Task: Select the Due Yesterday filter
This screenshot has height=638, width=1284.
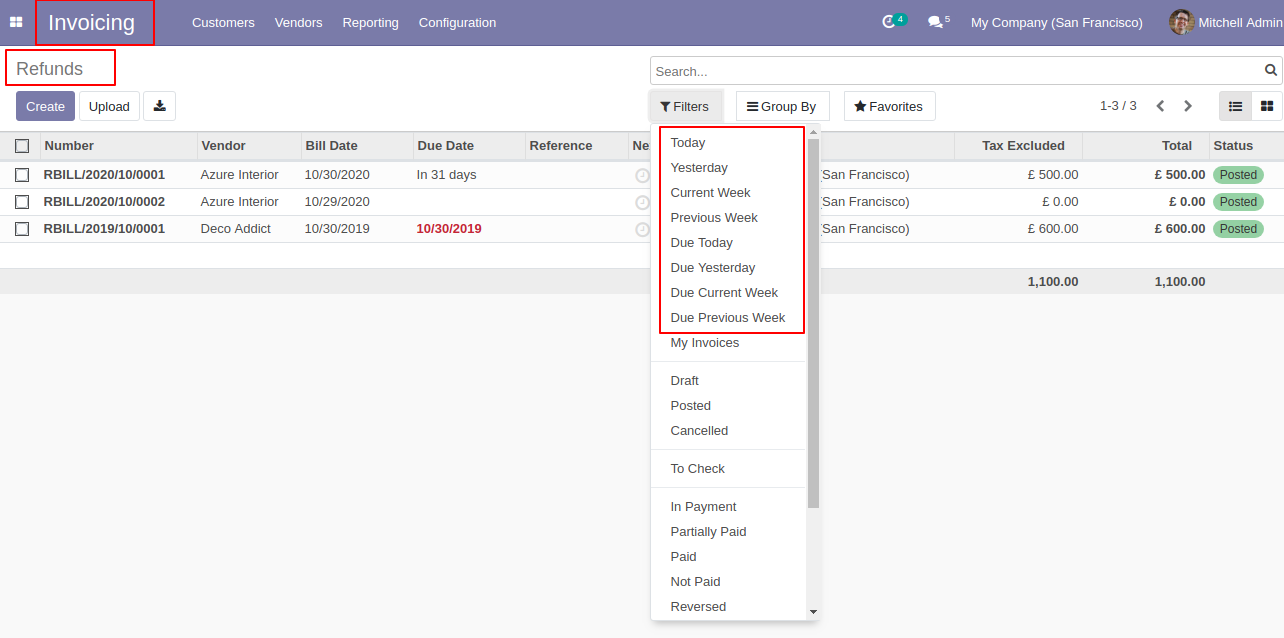Action: click(713, 268)
